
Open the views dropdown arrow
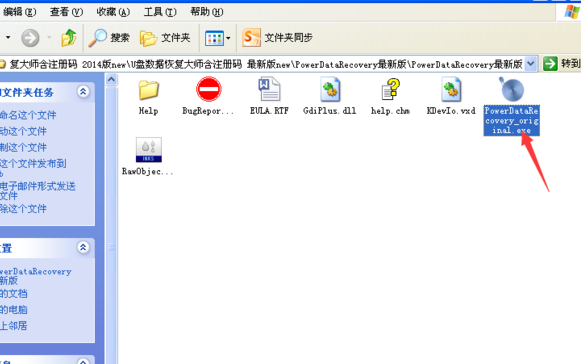click(x=228, y=38)
